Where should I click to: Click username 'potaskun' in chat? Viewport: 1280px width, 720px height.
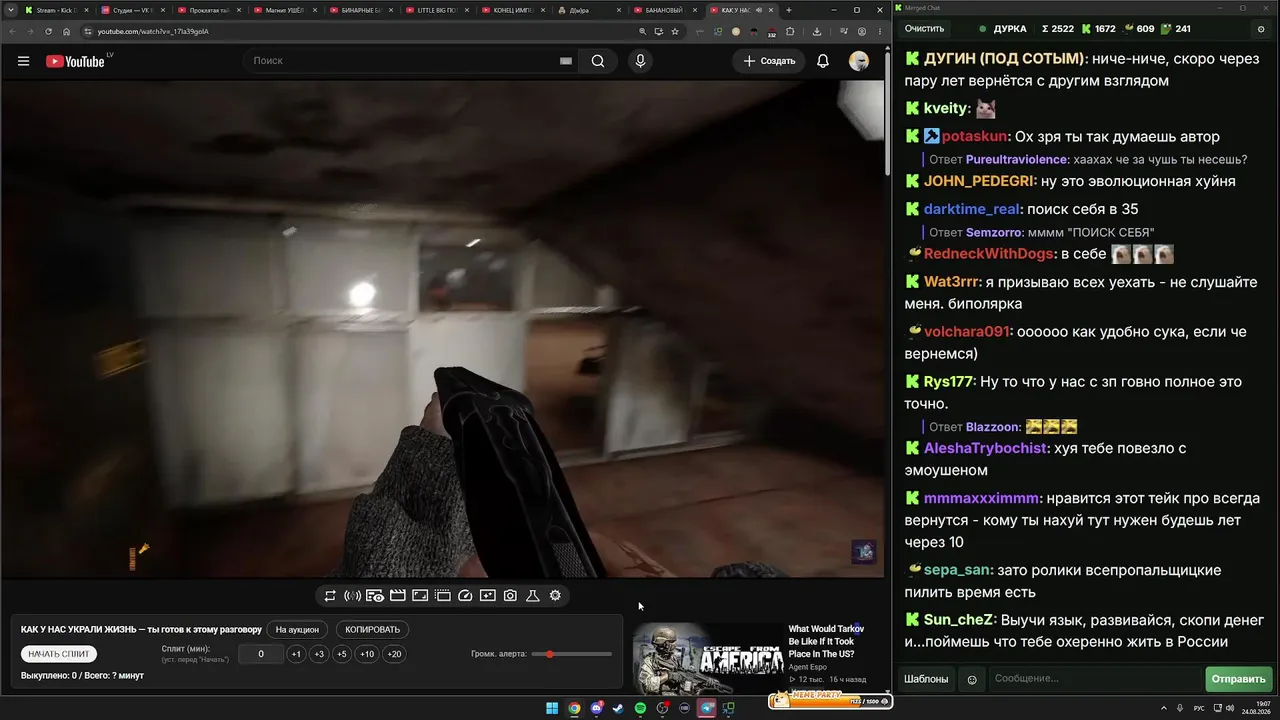[975, 137]
